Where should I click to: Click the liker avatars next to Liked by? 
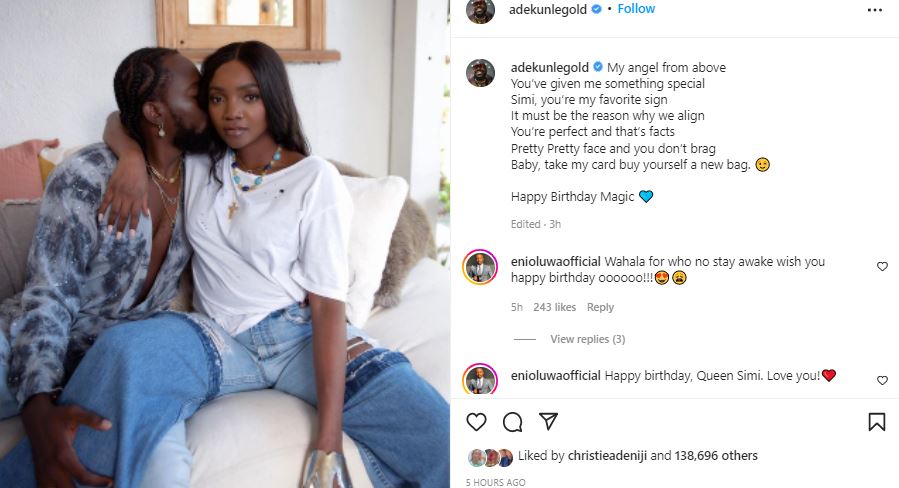490,457
